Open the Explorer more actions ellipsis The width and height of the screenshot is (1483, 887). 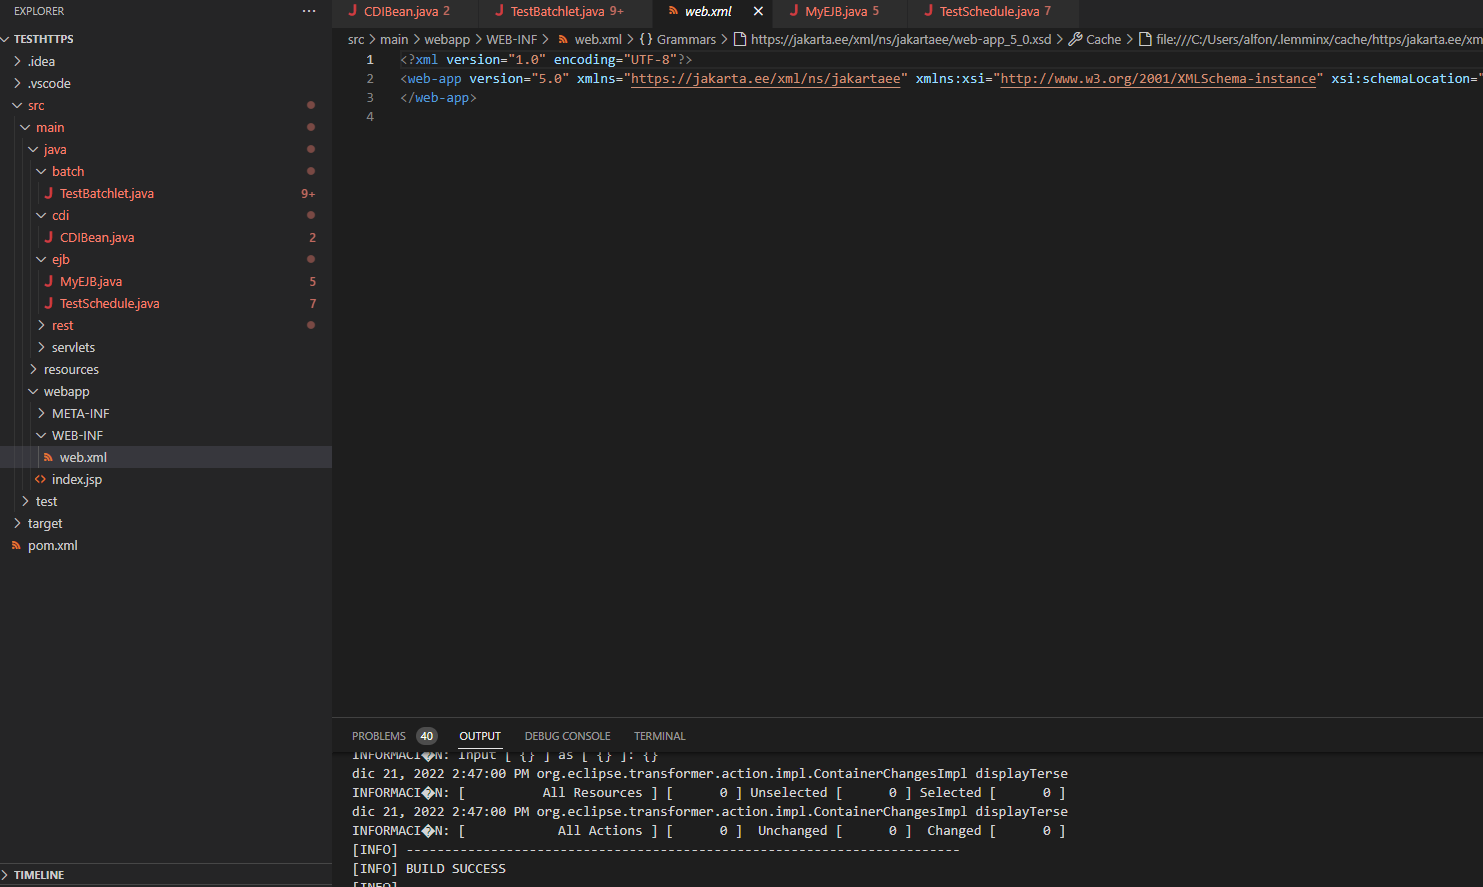pos(310,11)
